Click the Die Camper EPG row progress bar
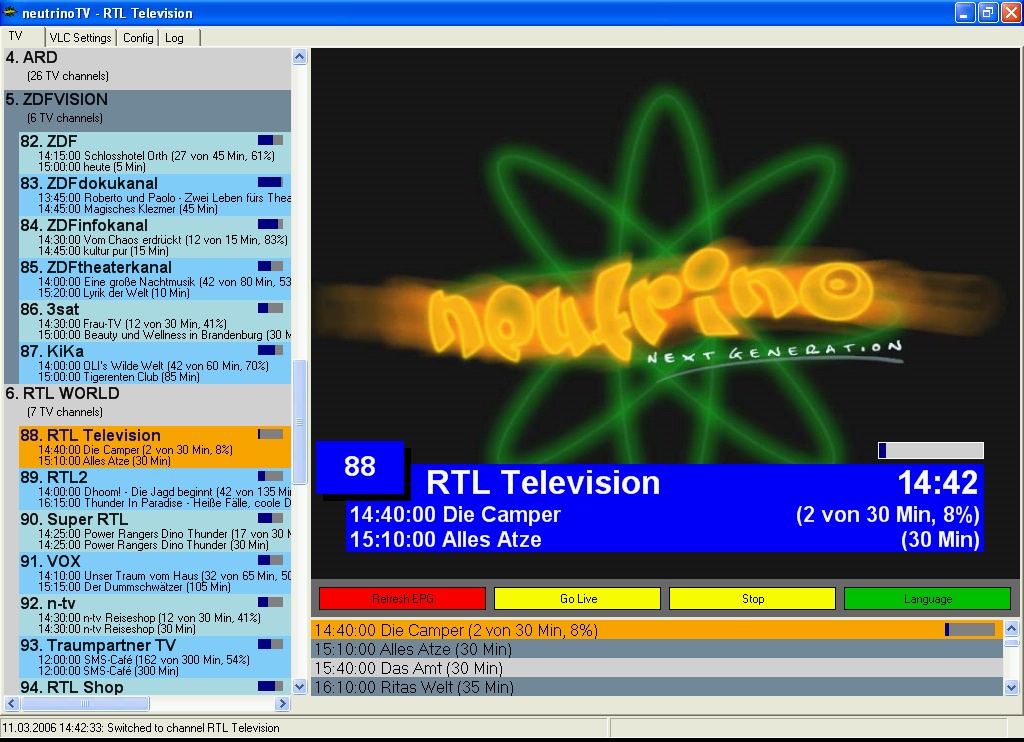Image resolution: width=1024 pixels, height=742 pixels. [x=969, y=629]
